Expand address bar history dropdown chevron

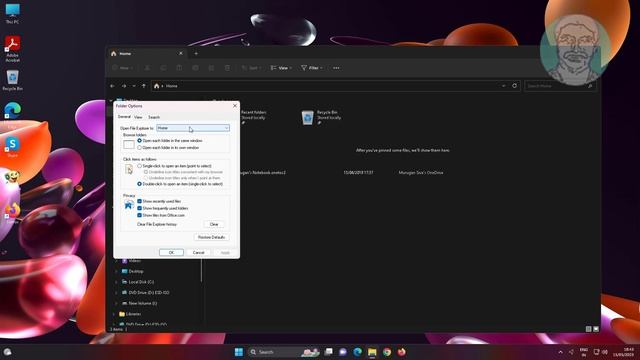pos(504,86)
